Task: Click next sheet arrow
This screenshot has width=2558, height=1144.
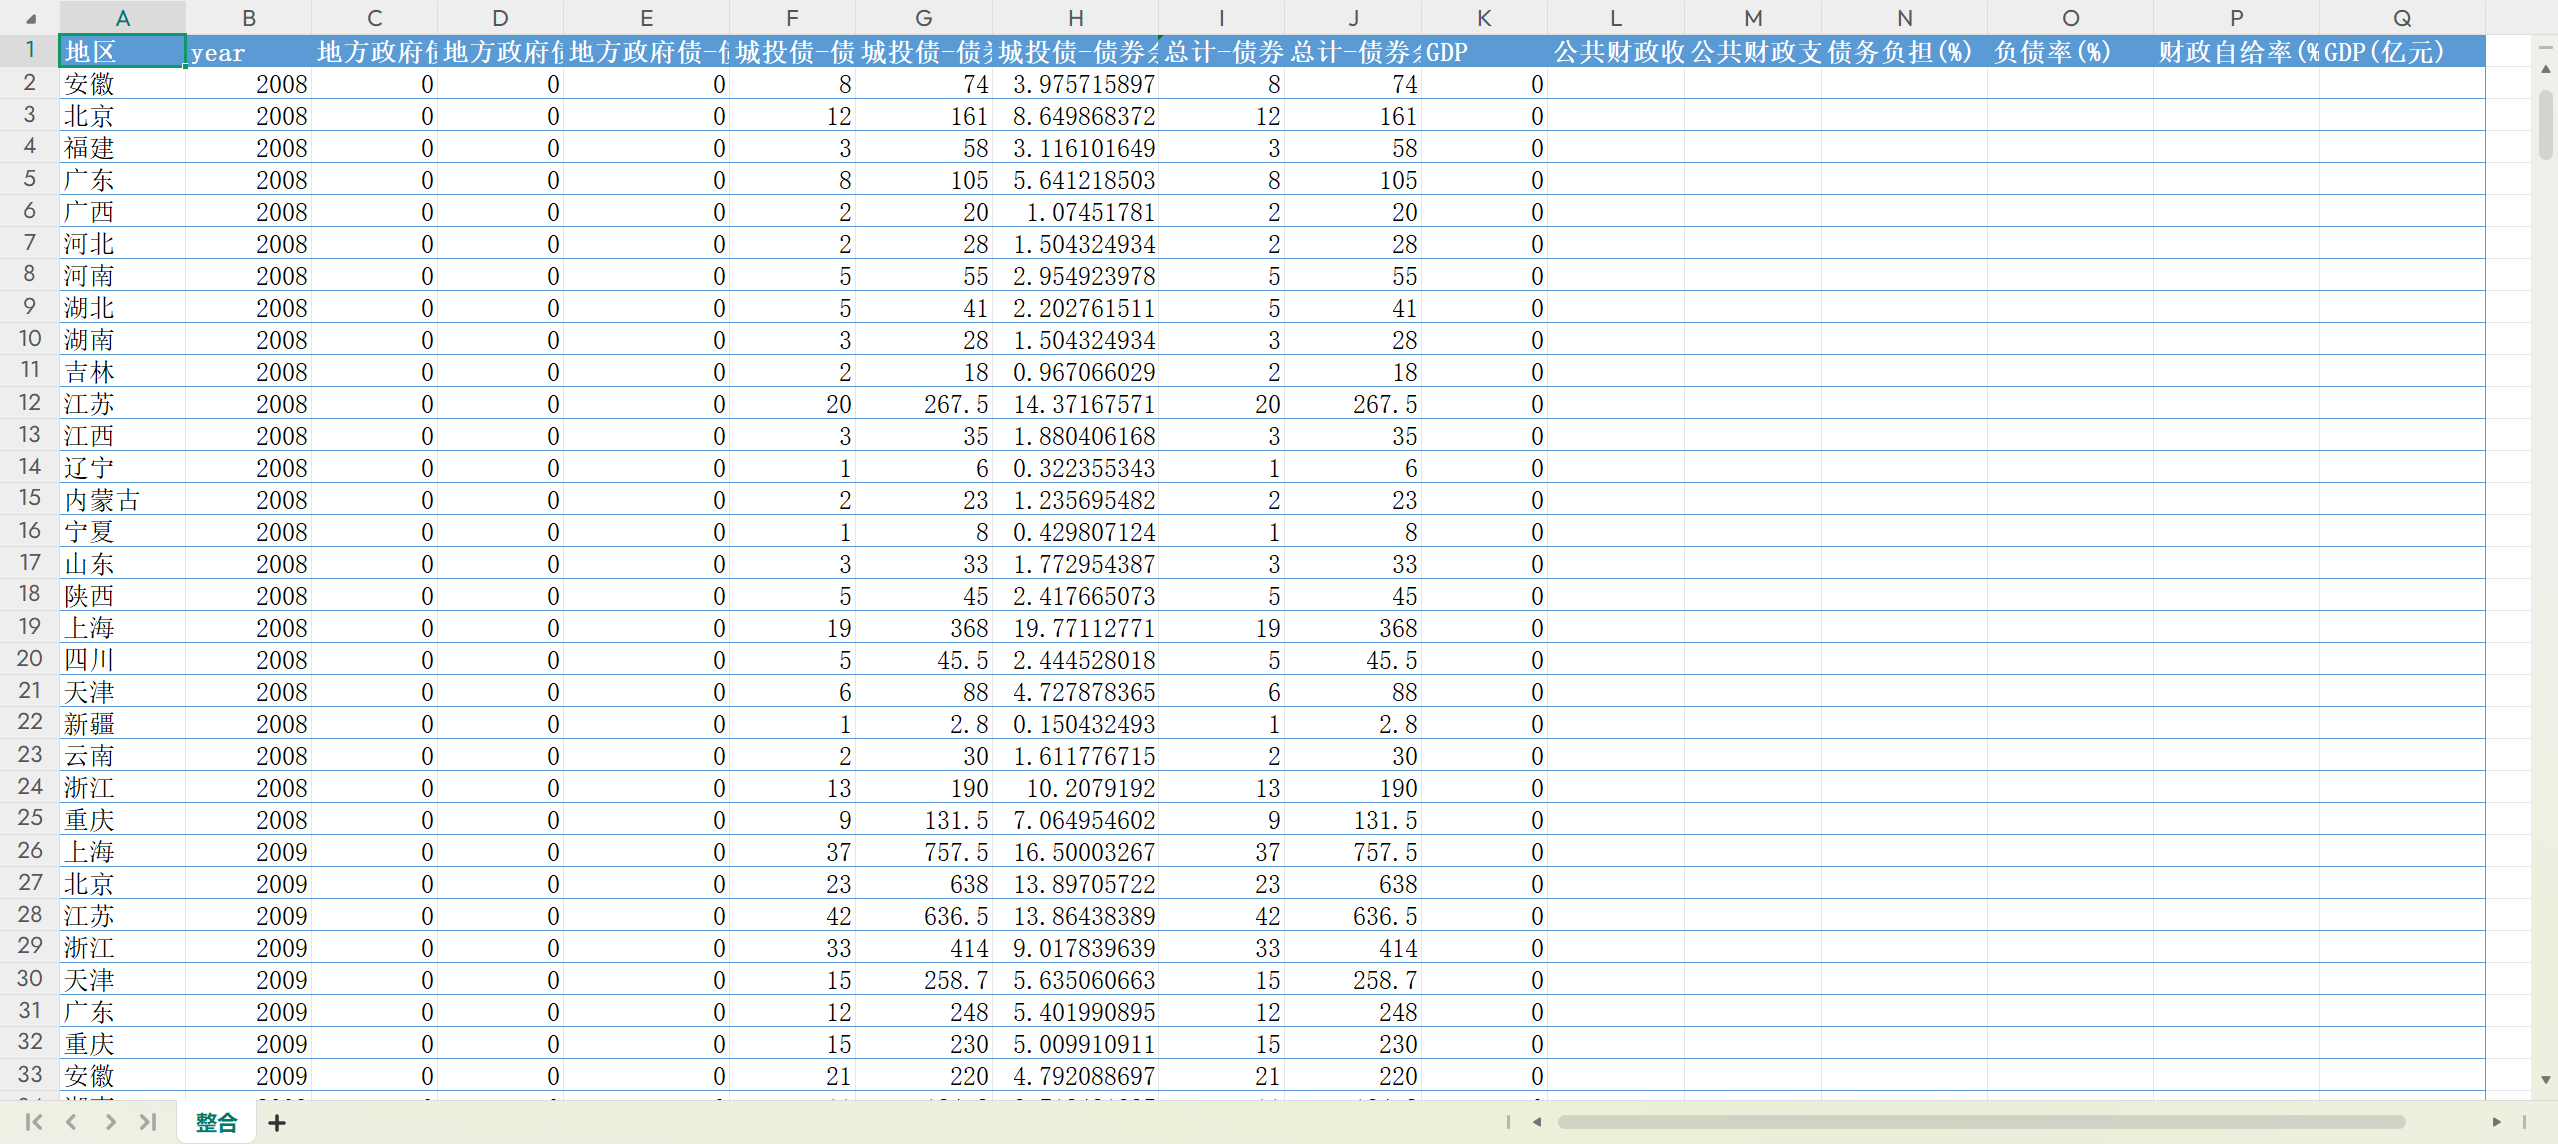Action: pyautogui.click(x=110, y=1122)
